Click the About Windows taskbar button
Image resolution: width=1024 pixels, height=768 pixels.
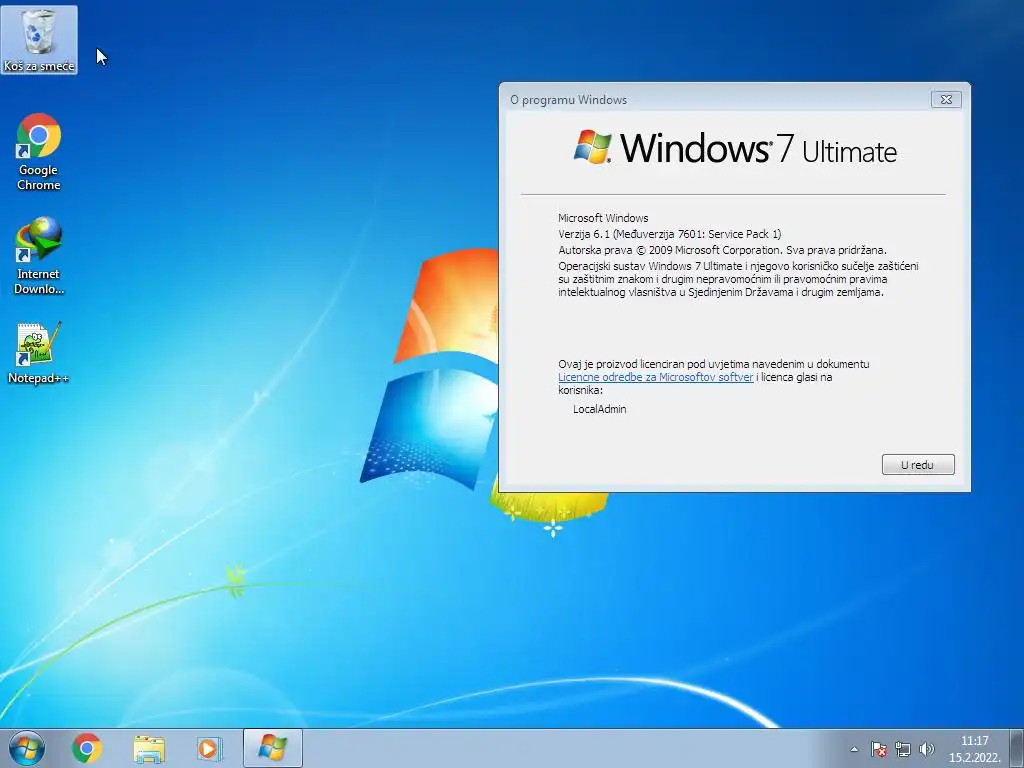click(x=273, y=748)
